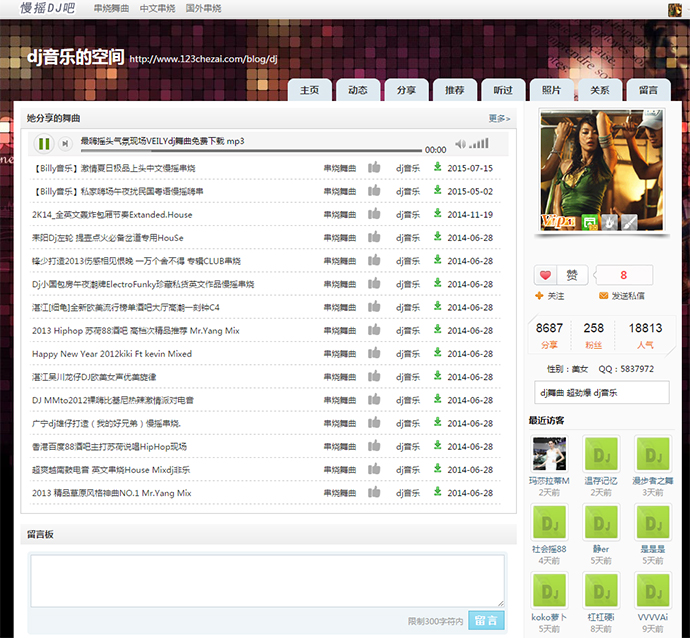Screen dimensions: 690x638
Task: Click the 慢摇DJ吧 site logo
Action: [48, 8]
